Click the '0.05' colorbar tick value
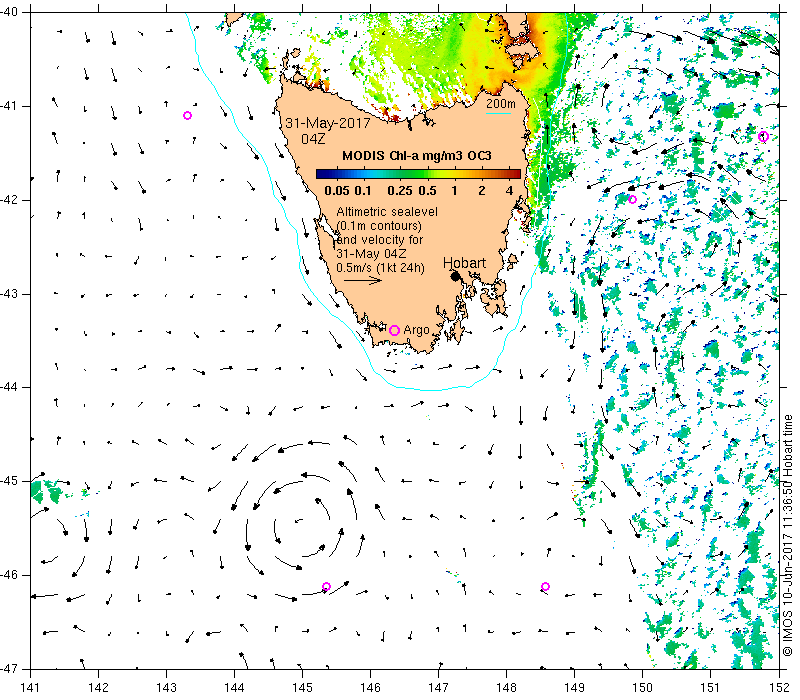This screenshot has width=800, height=700. coord(337,191)
